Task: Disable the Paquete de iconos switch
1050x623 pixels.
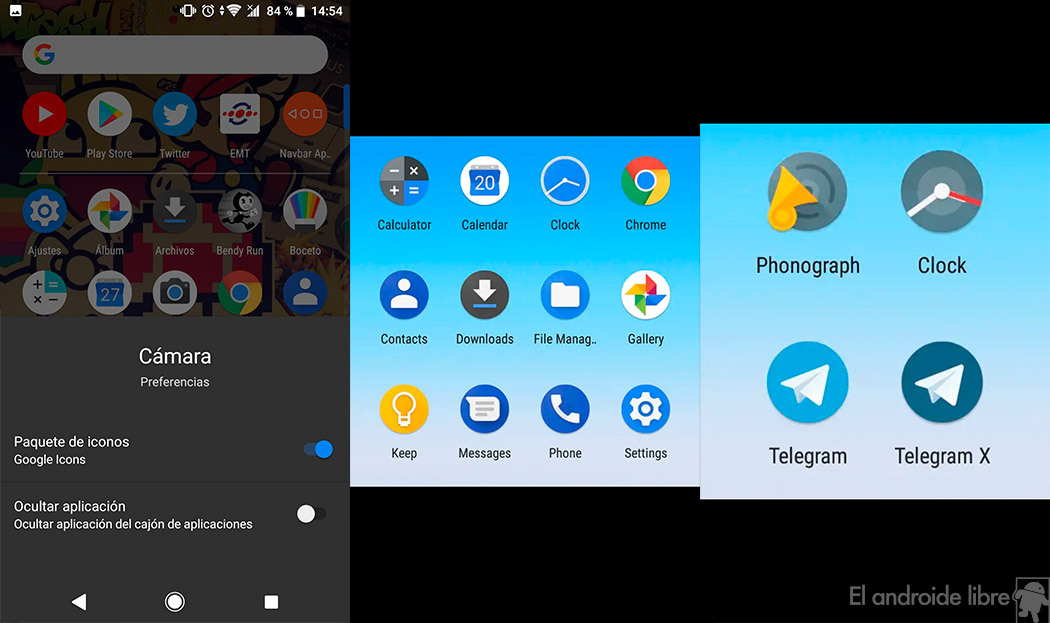Action: (318, 449)
